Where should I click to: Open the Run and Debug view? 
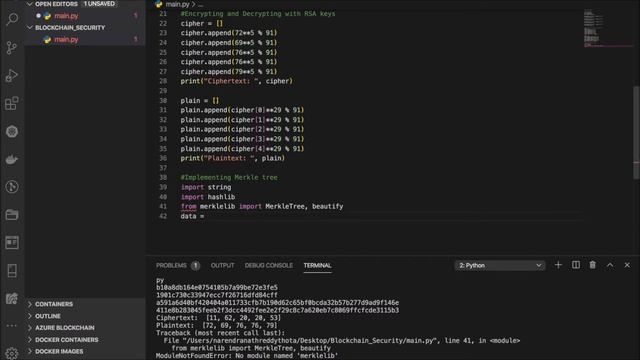pos(12,76)
